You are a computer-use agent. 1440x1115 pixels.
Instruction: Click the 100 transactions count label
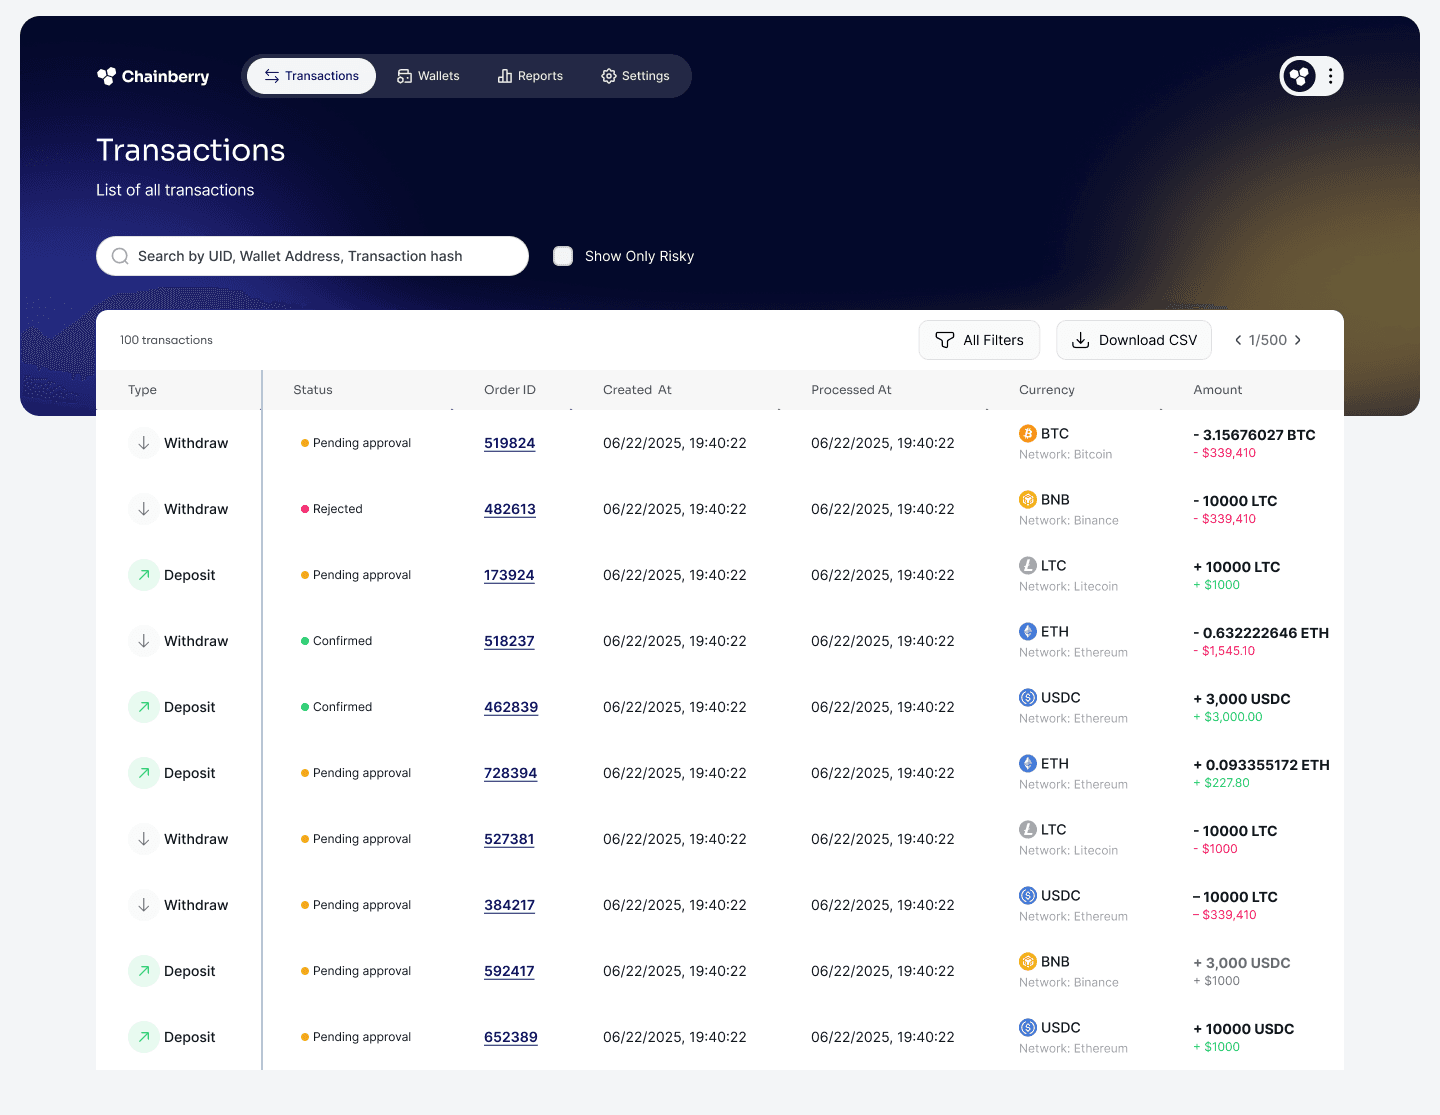coord(166,340)
